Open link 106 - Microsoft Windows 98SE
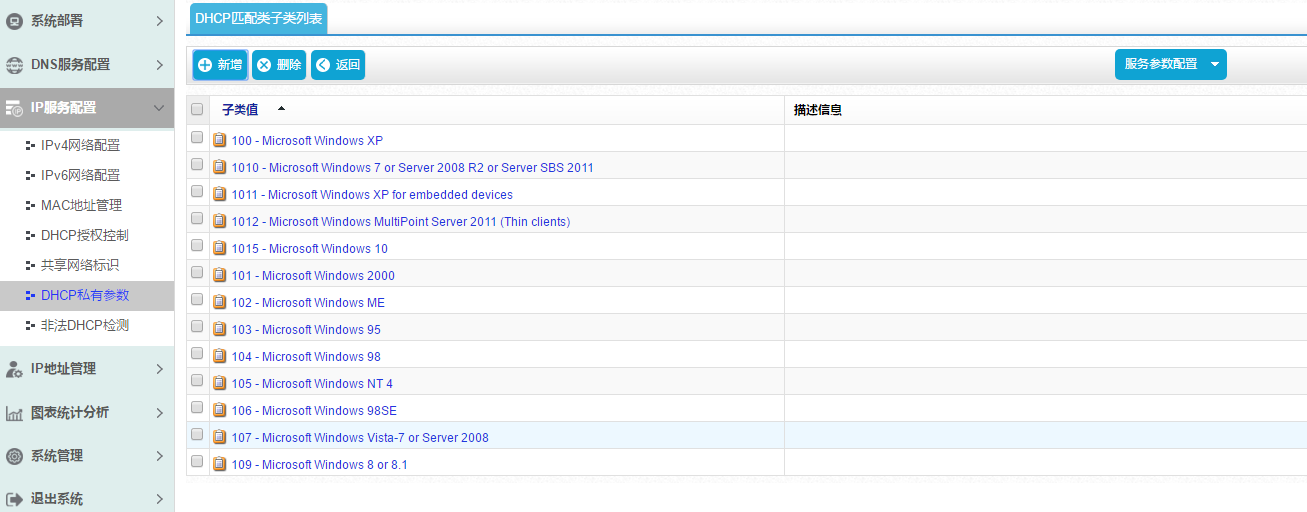The width and height of the screenshot is (1307, 512). pos(314,411)
